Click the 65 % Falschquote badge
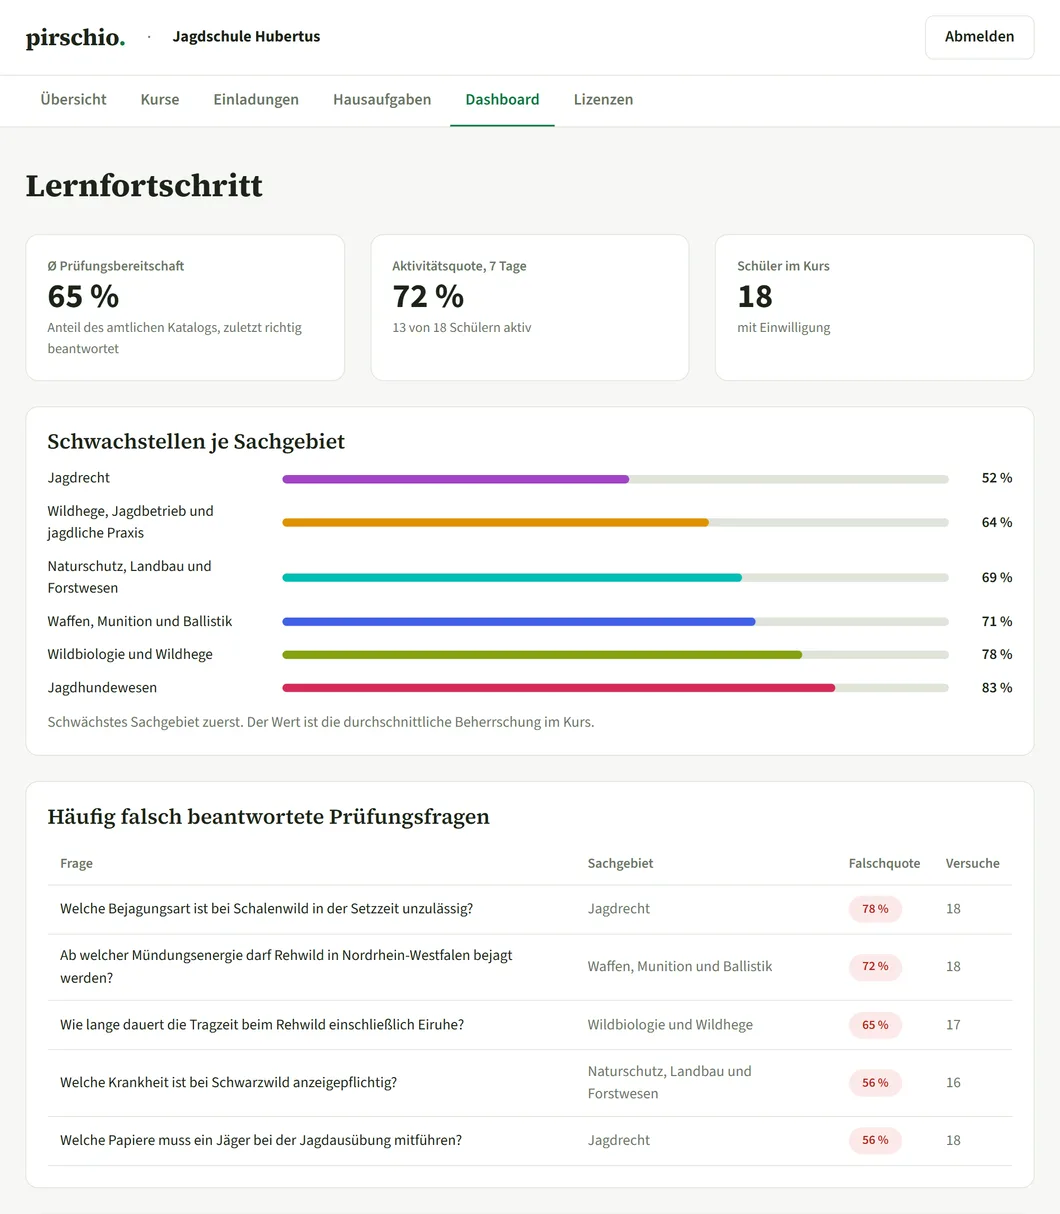This screenshot has width=1060, height=1214. coord(875,1025)
